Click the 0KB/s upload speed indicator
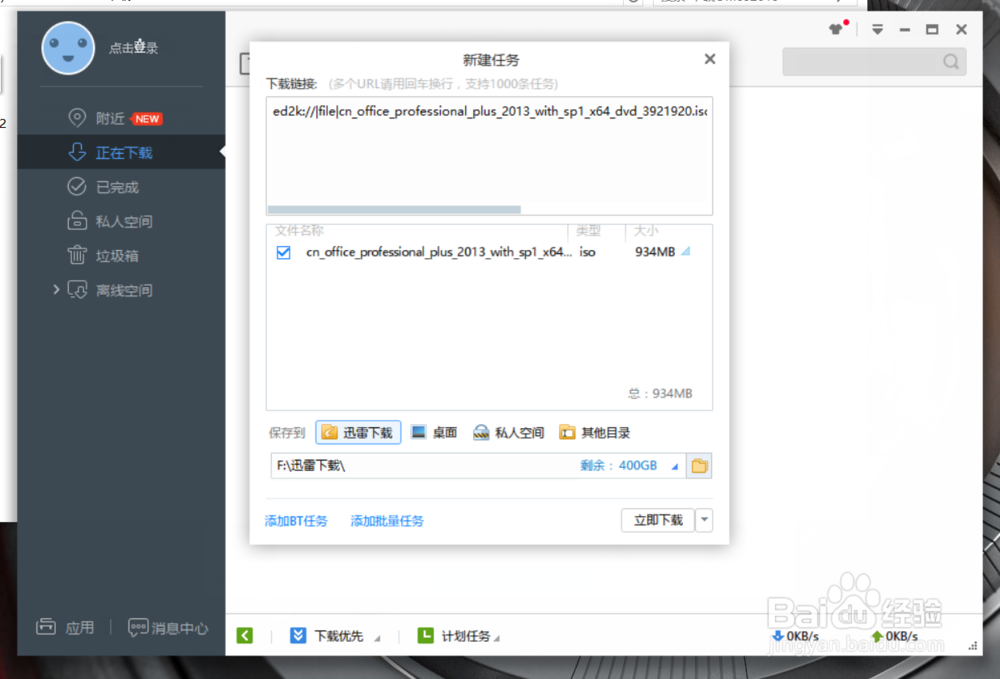Viewport: 1000px width, 679px height. (x=895, y=636)
